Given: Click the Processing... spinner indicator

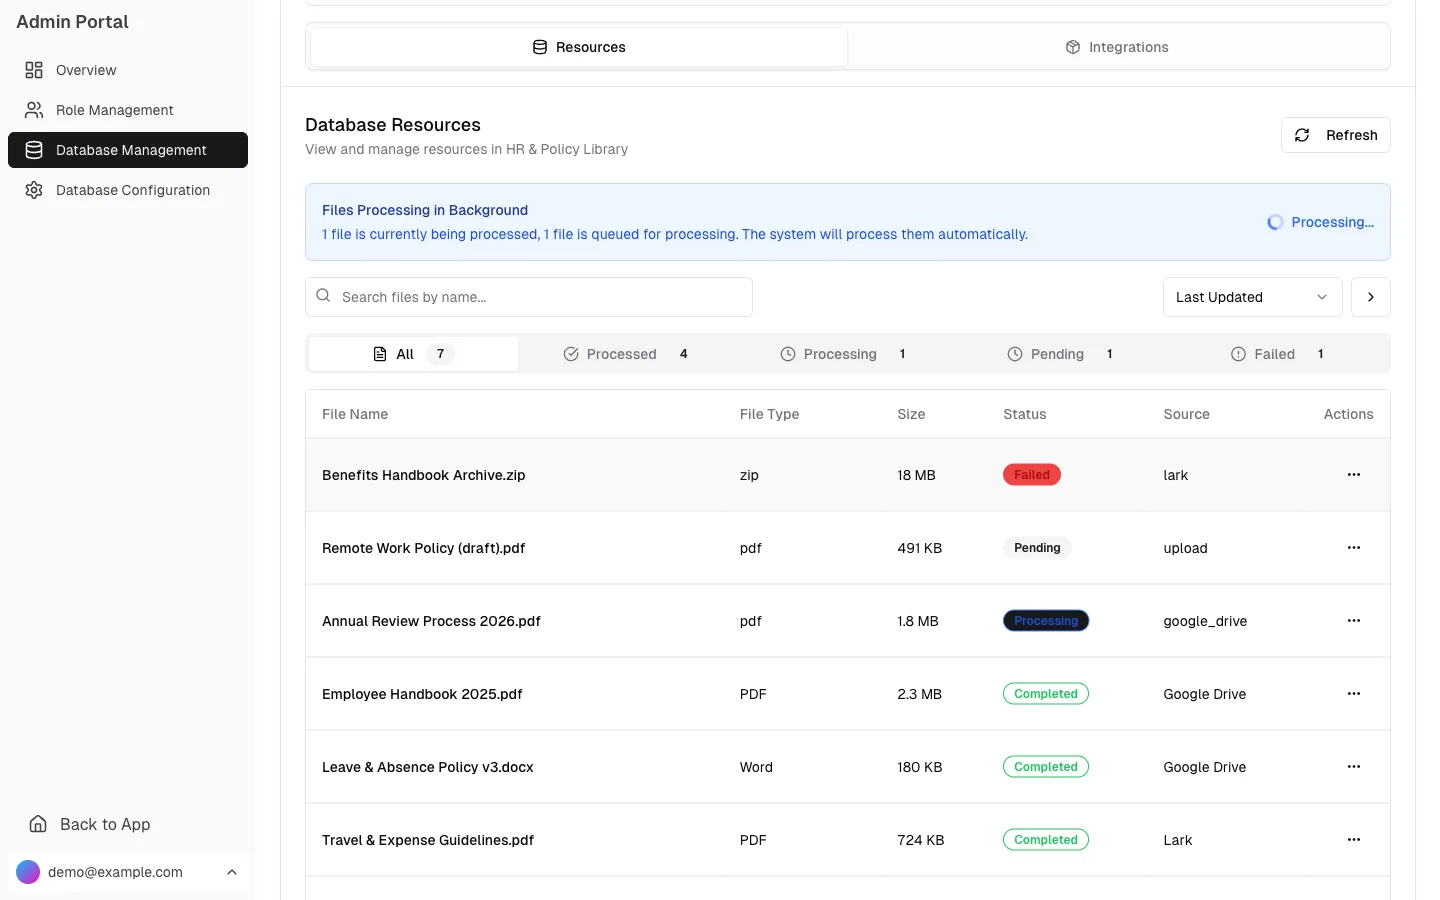Looking at the screenshot, I should click(x=1320, y=222).
